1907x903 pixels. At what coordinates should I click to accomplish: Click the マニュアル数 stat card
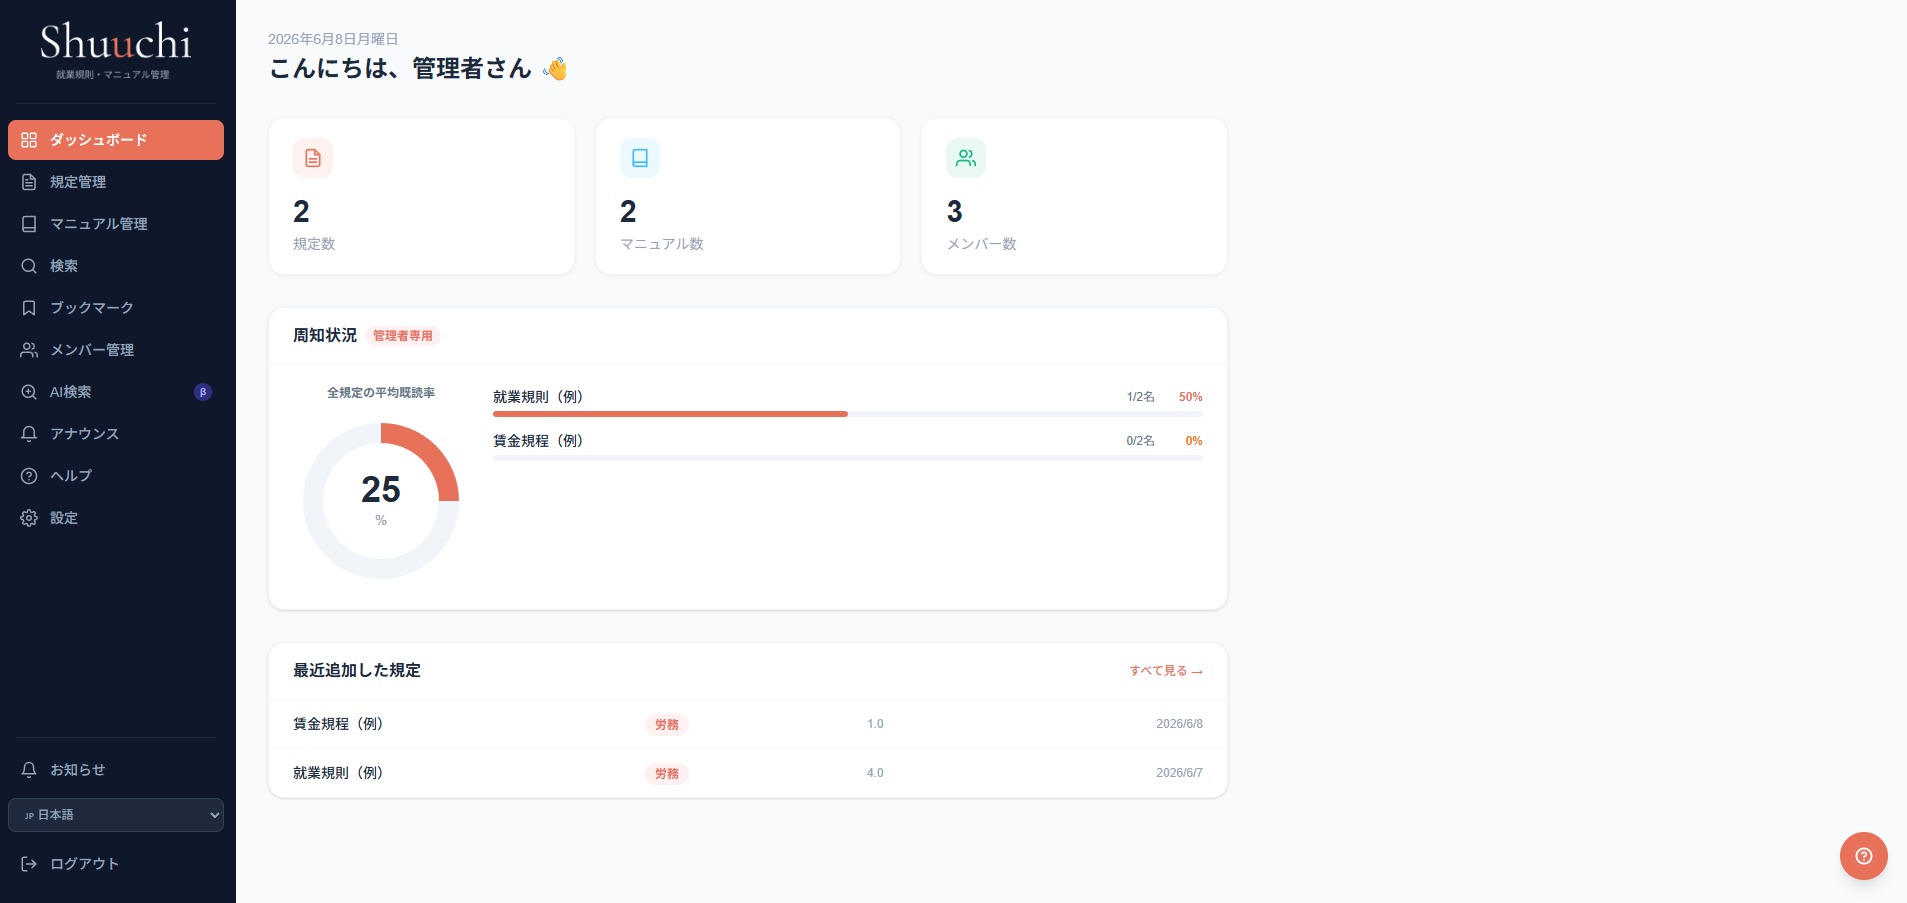click(748, 196)
